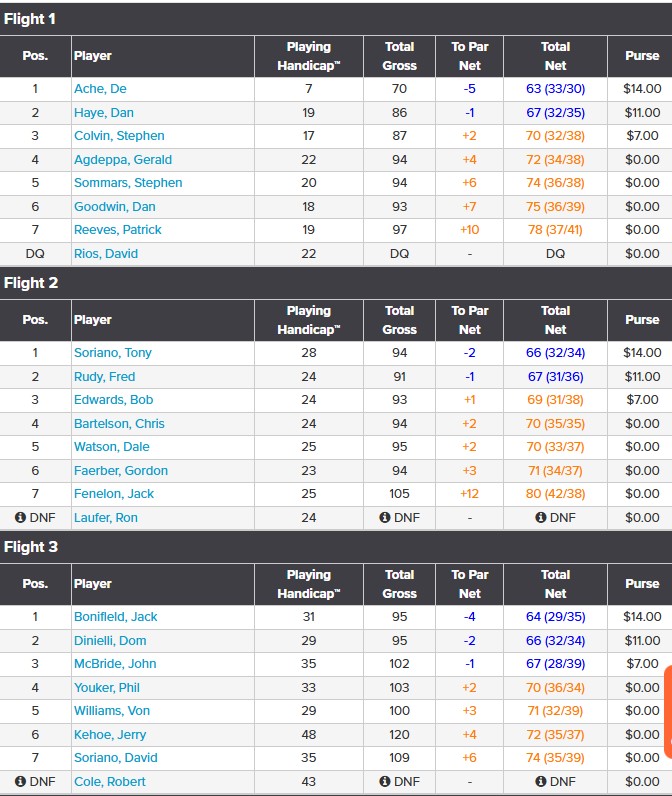Click info icon in Cole's Total Net cell
672x796 pixels.
[541, 781]
